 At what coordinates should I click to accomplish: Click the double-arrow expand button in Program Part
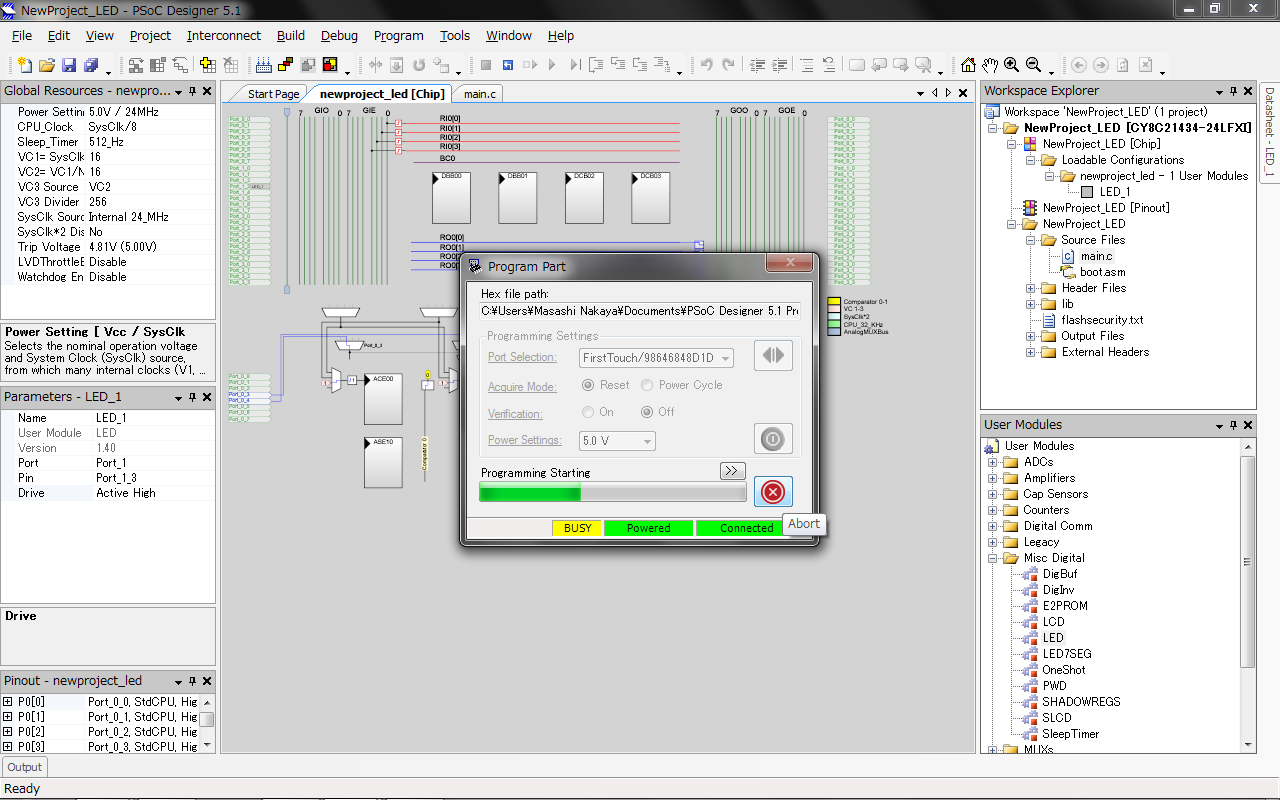coord(732,470)
